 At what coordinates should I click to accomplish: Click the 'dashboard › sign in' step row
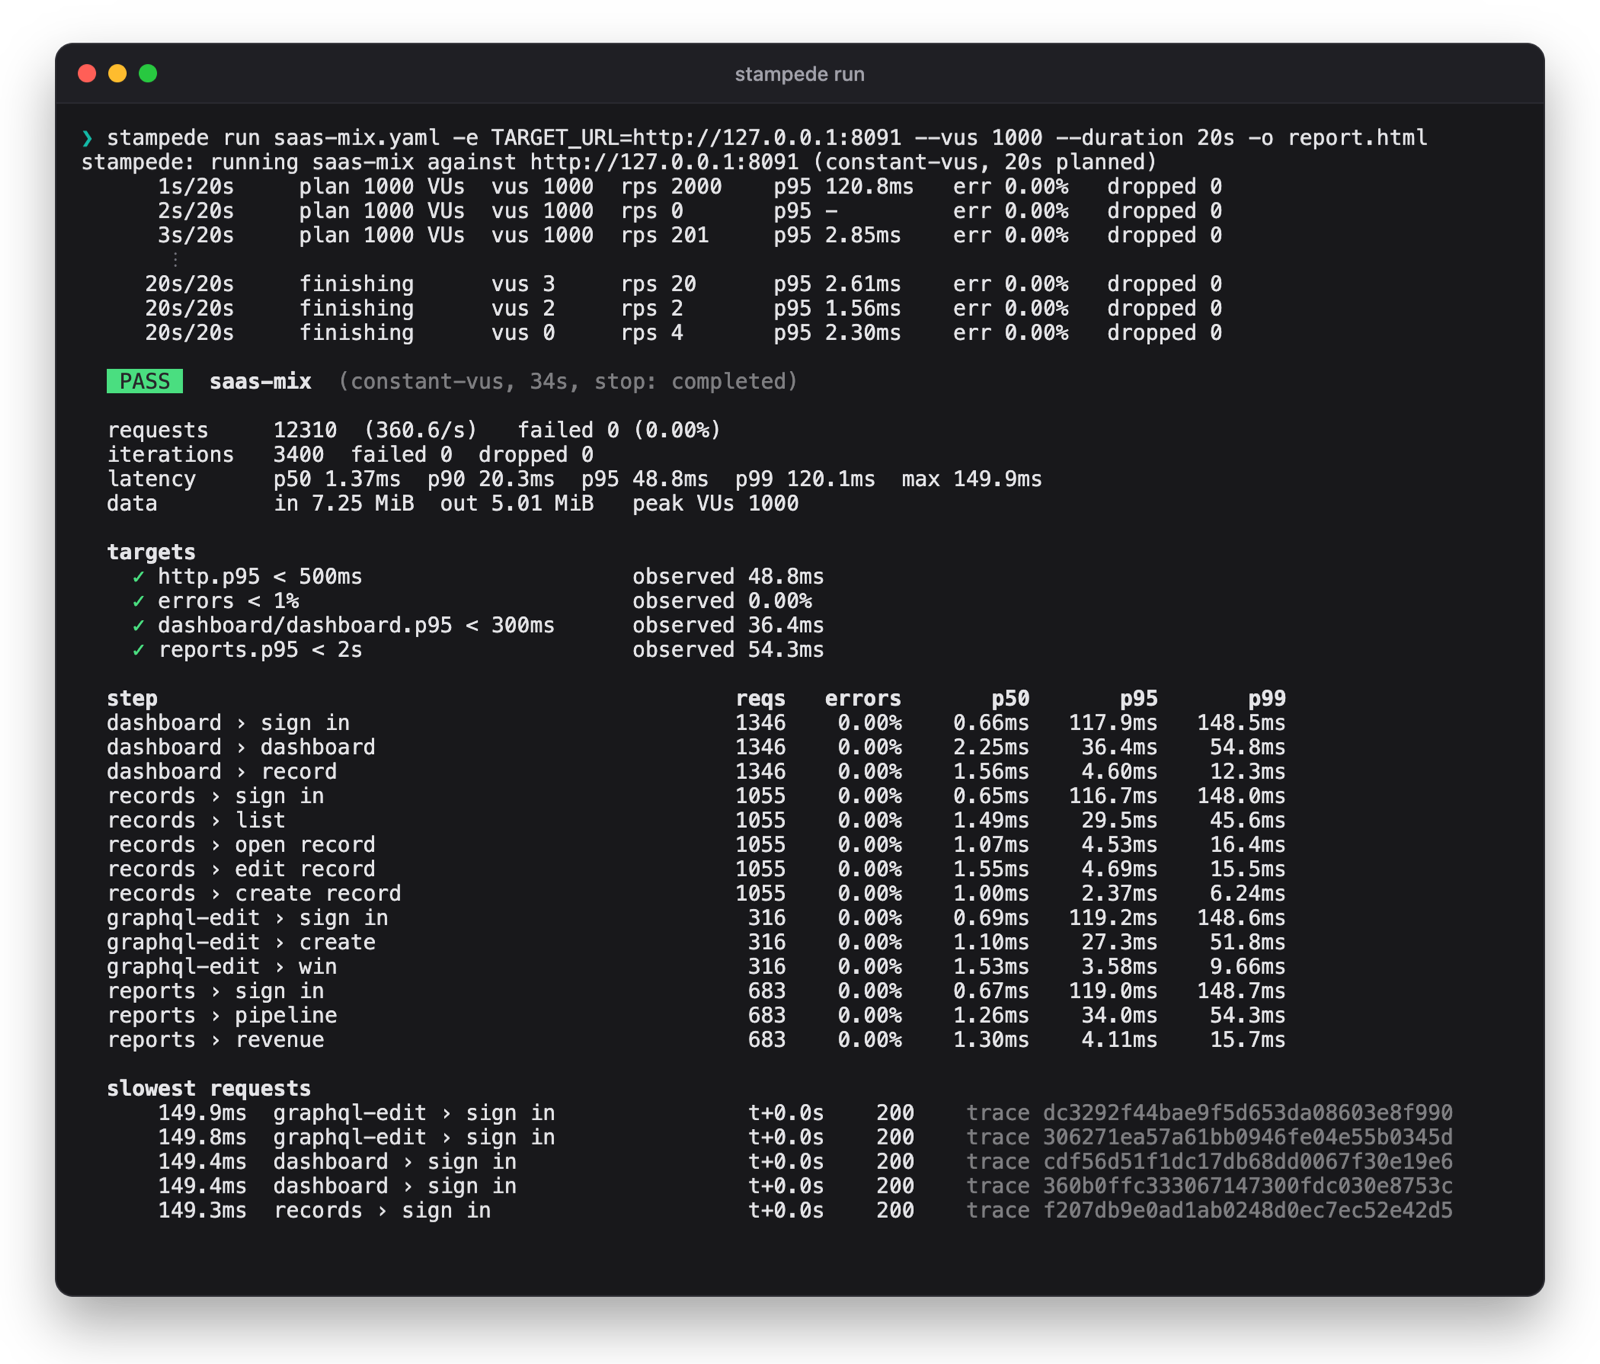(696, 723)
